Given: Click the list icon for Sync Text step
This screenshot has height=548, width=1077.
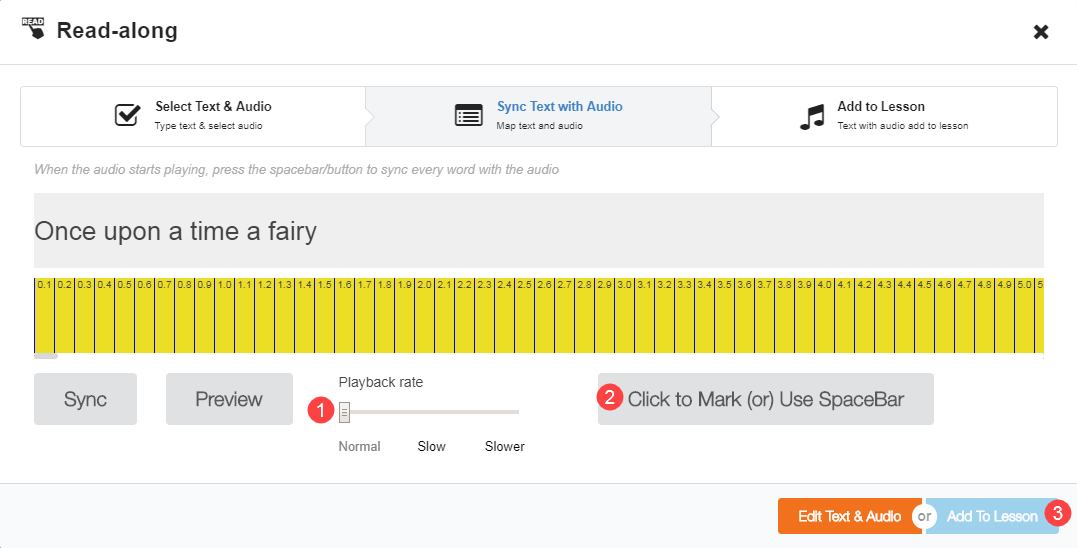Looking at the screenshot, I should click(468, 115).
